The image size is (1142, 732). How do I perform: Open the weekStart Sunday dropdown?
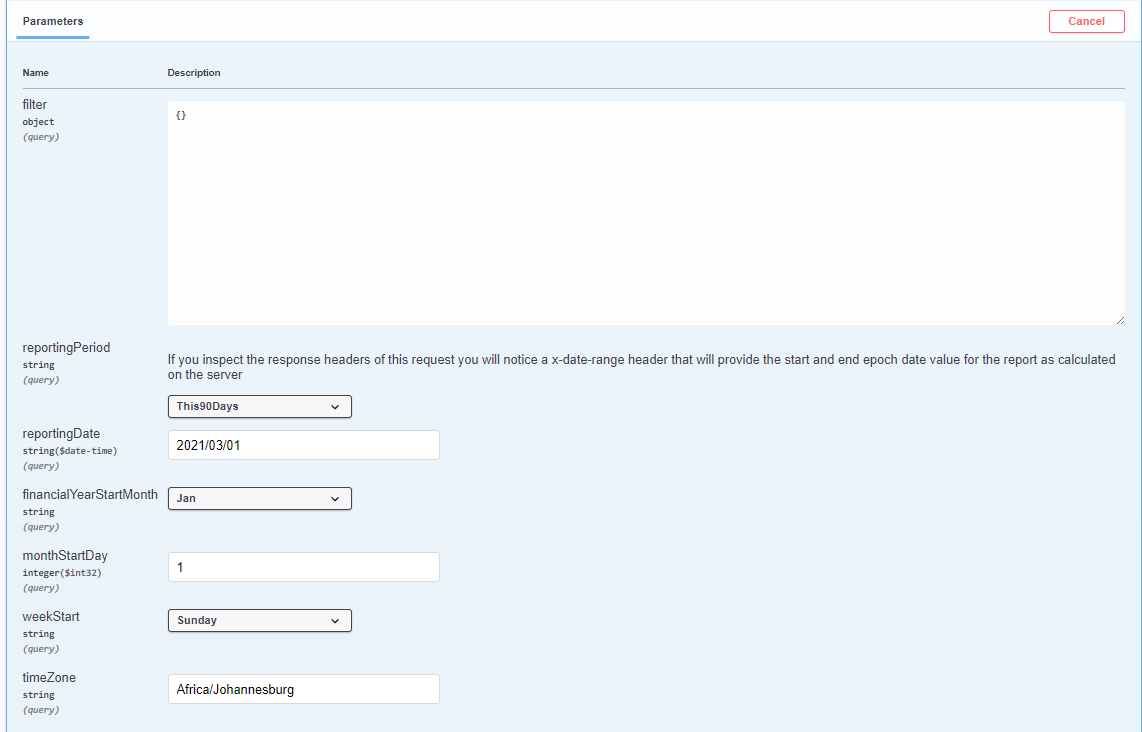tap(259, 621)
